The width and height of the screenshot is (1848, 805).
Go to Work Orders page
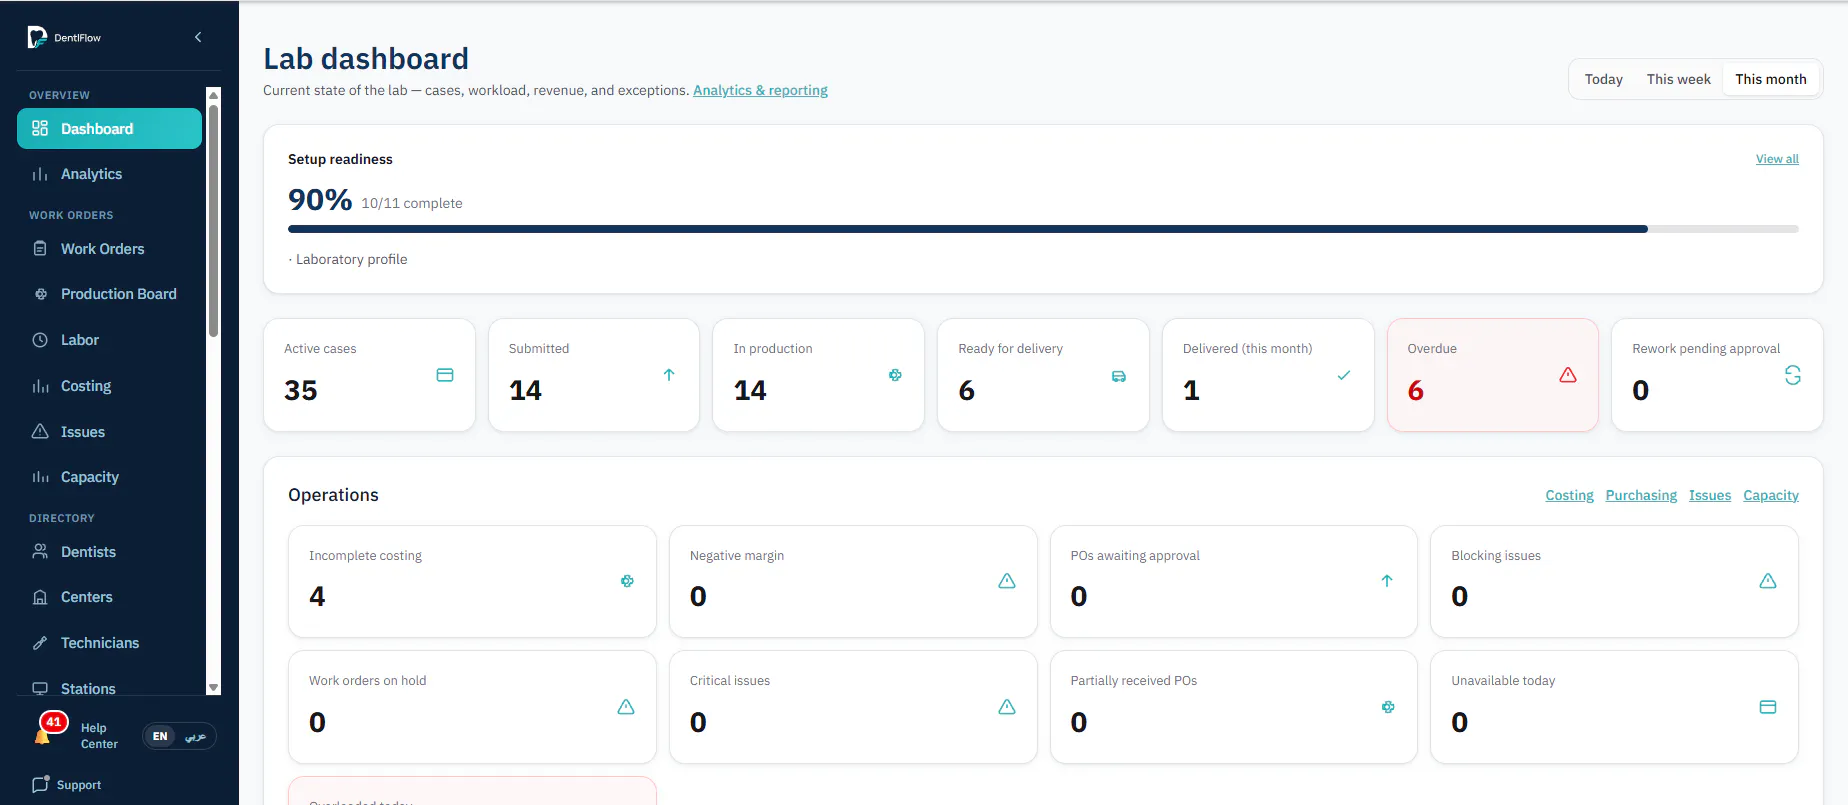pyautogui.click(x=109, y=249)
